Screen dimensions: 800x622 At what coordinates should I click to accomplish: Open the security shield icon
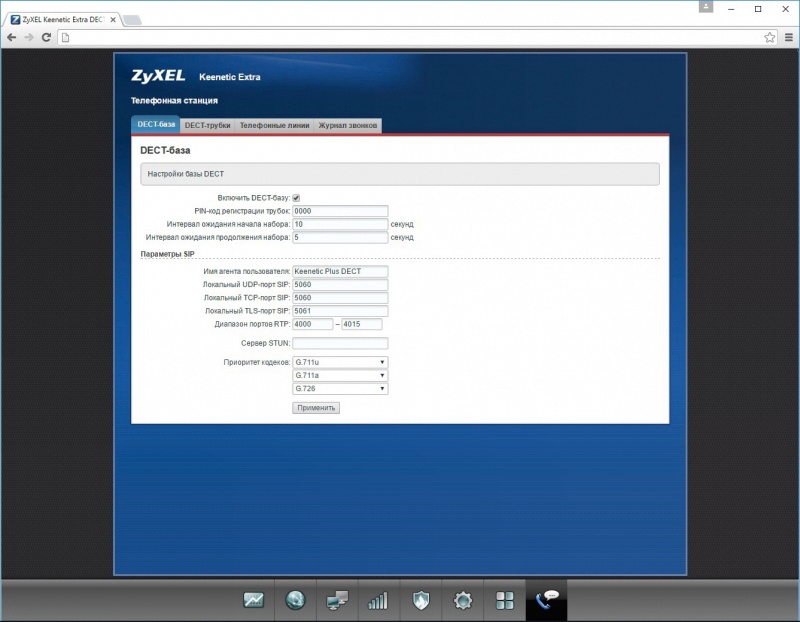(421, 600)
